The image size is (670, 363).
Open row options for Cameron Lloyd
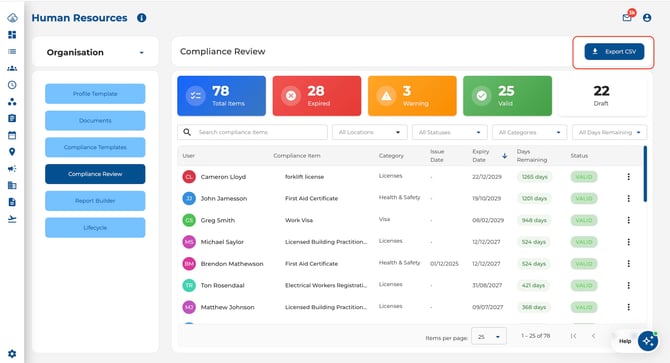pos(628,177)
